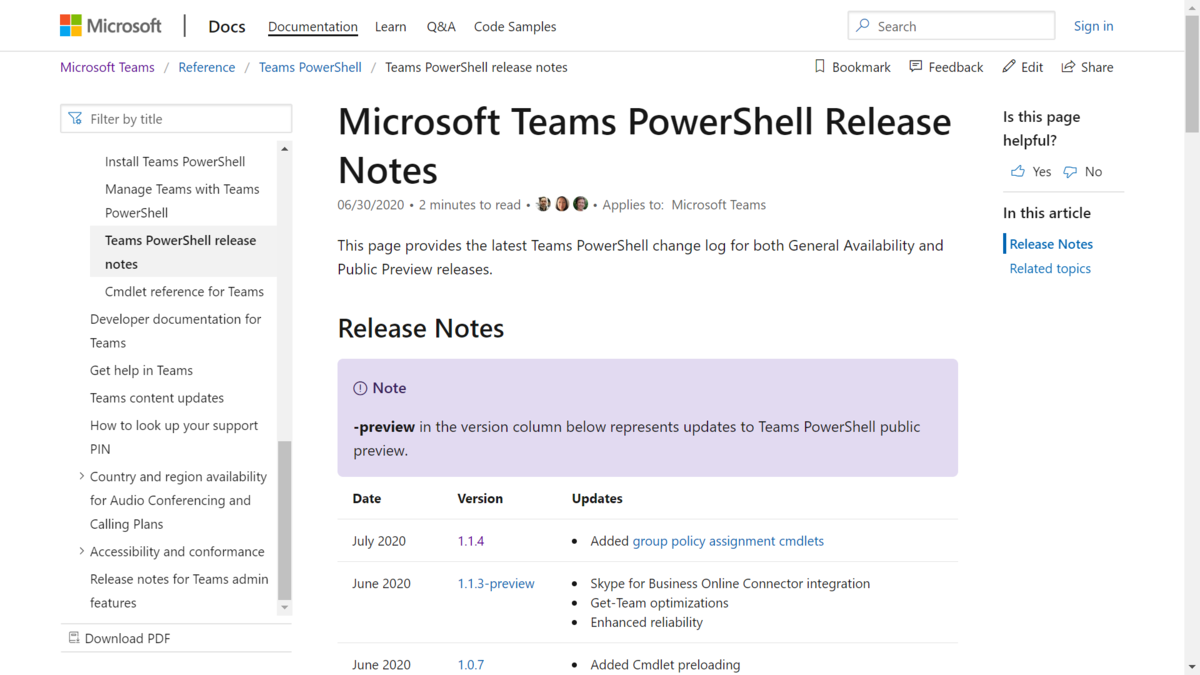Viewport: 1200px width, 675px height.
Task: Click the first contributor avatar
Action: click(543, 204)
